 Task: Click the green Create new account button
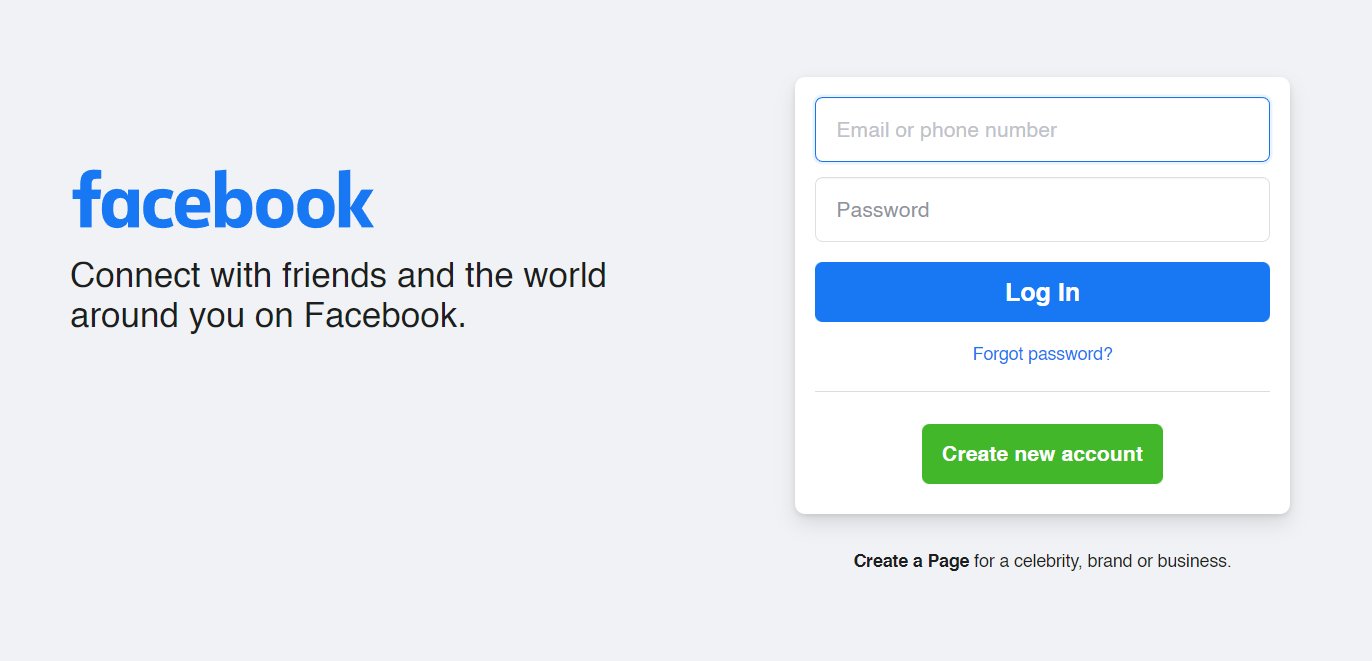point(1042,454)
